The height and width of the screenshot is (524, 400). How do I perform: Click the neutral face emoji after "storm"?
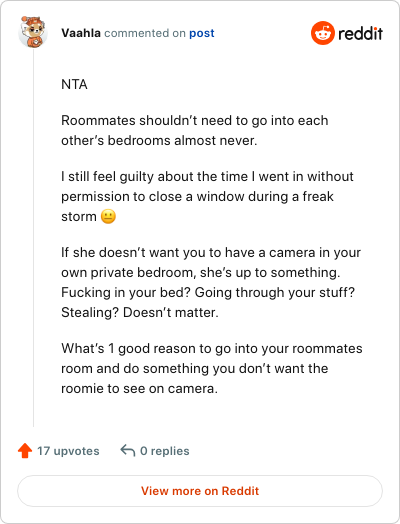(x=108, y=217)
